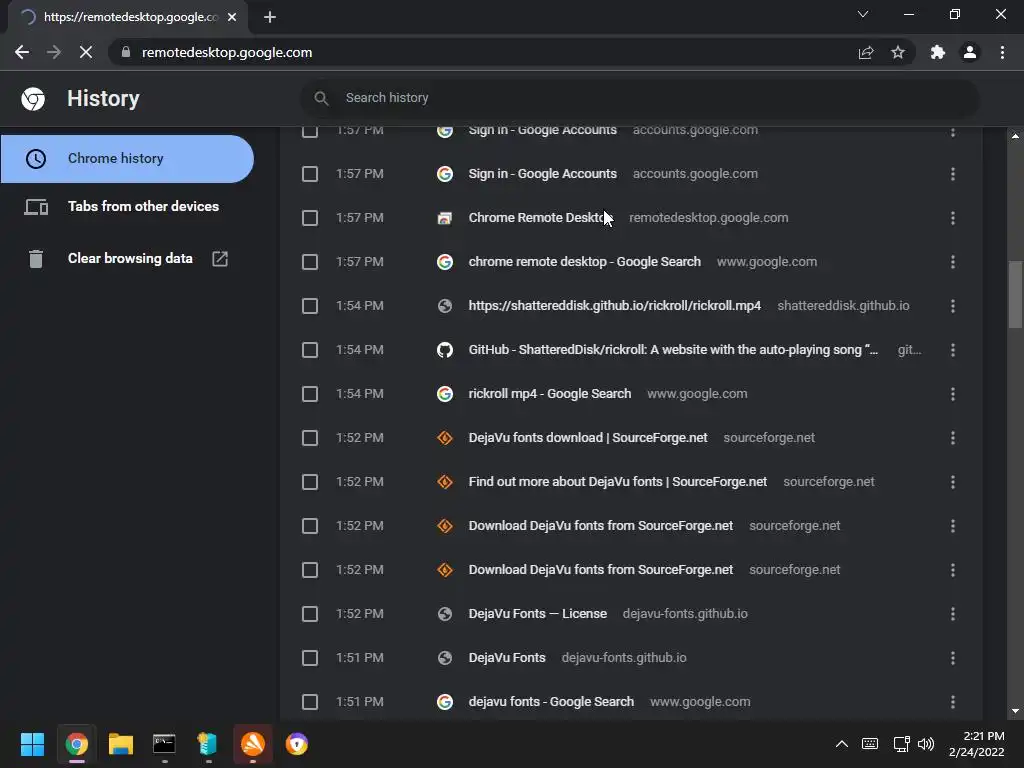Check the rickroll.mp4 URL entry
1024x768 pixels.
pos(310,306)
